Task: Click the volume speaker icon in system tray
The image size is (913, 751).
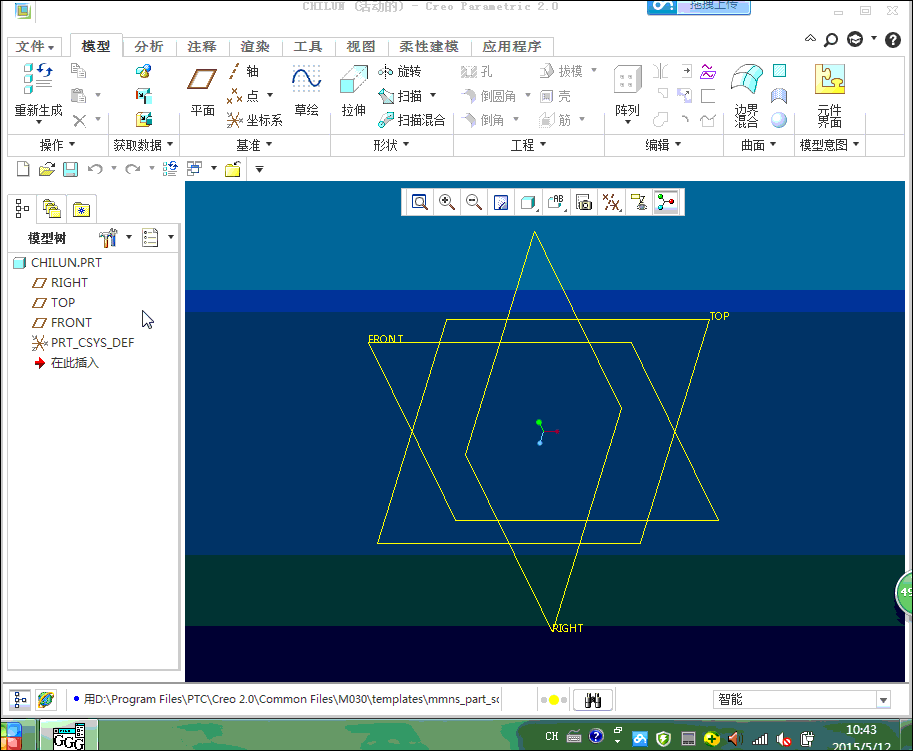Action: click(734, 738)
